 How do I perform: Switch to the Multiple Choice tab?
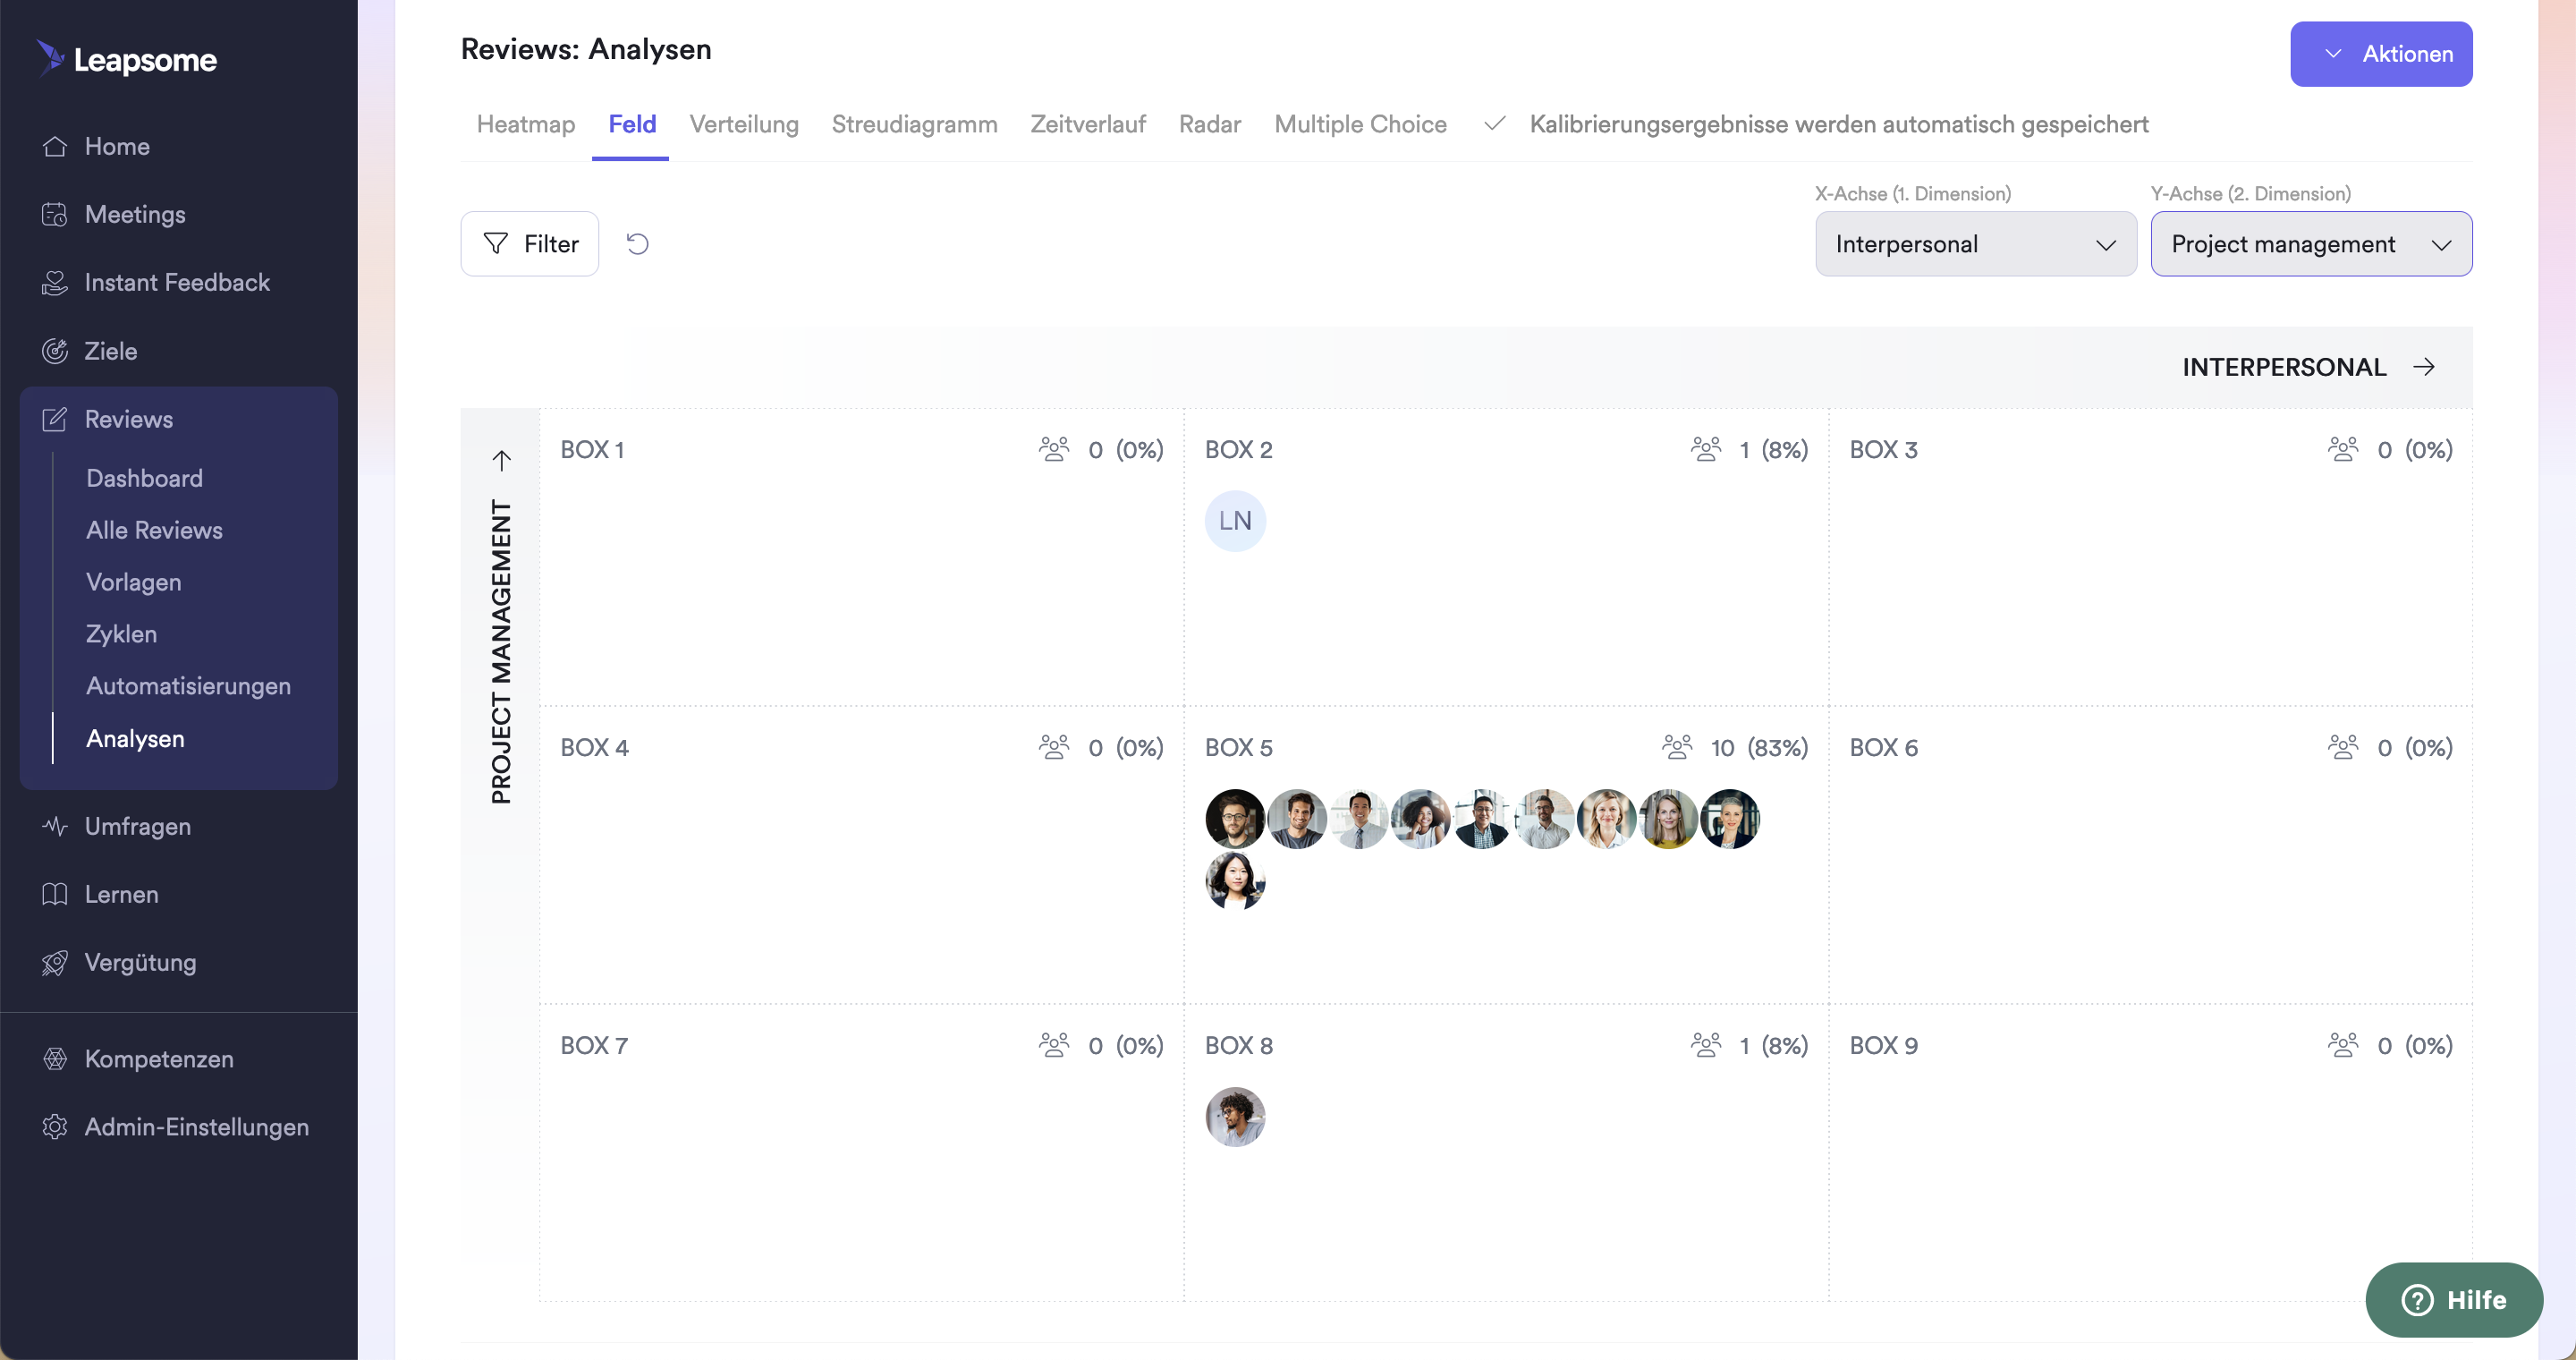tap(1360, 124)
